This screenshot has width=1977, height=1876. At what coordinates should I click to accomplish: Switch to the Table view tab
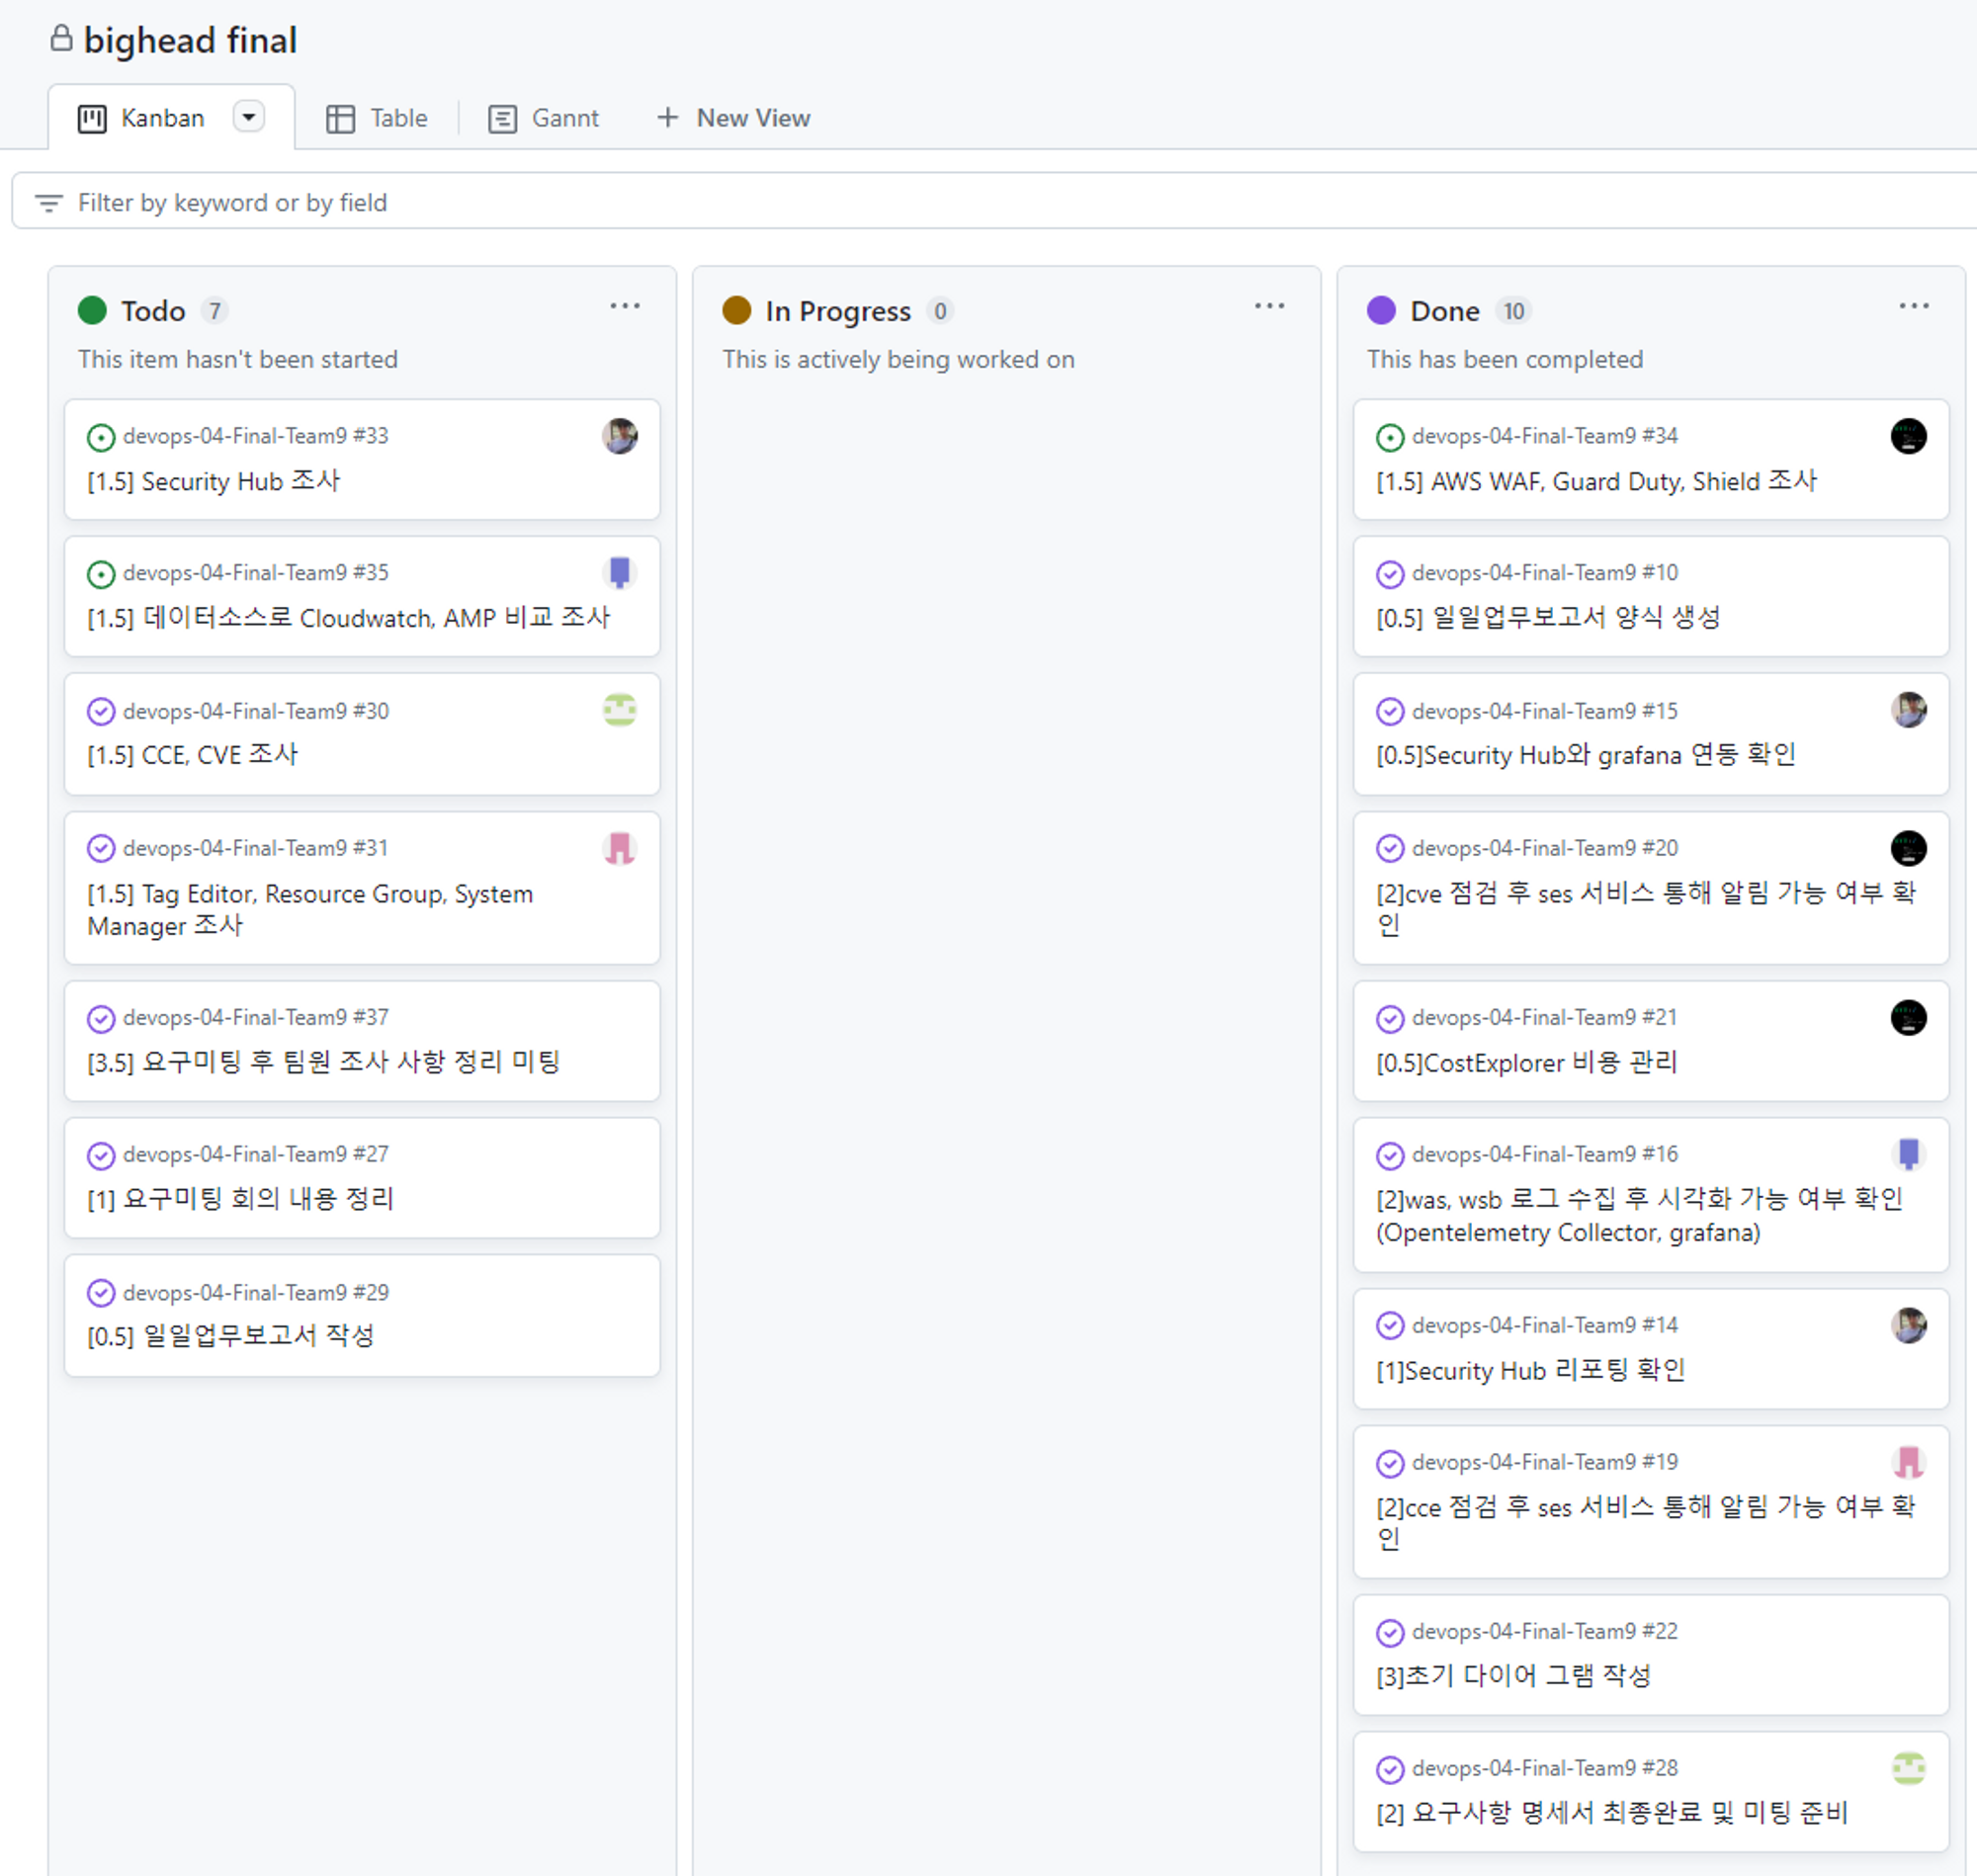pyautogui.click(x=377, y=118)
